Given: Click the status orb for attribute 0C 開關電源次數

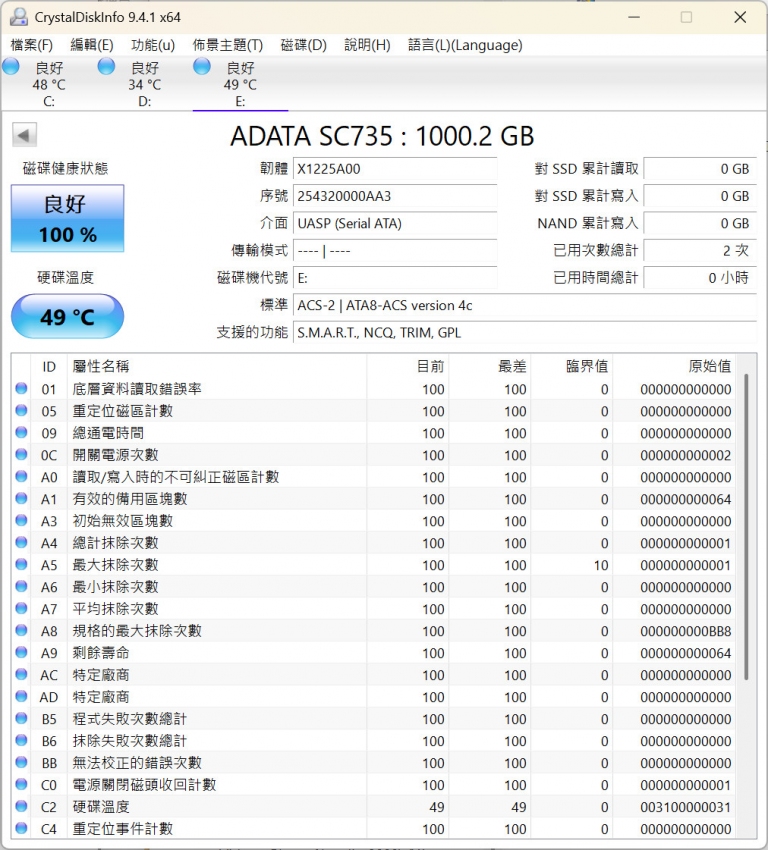Looking at the screenshot, I should coord(21,455).
